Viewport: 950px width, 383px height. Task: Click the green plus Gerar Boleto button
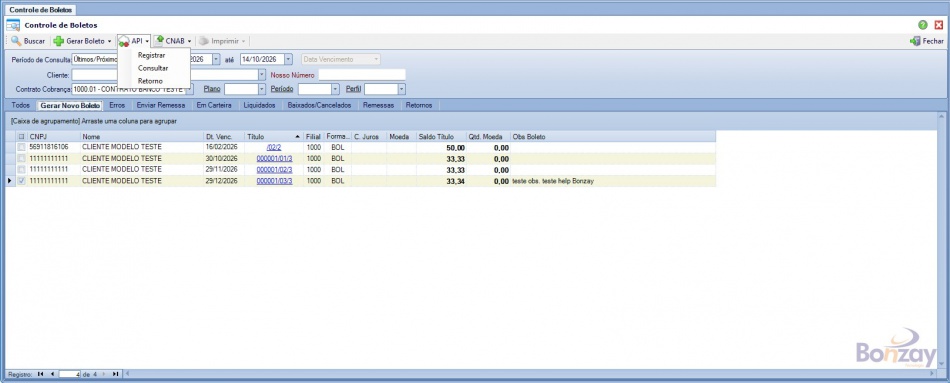[x=79, y=41]
